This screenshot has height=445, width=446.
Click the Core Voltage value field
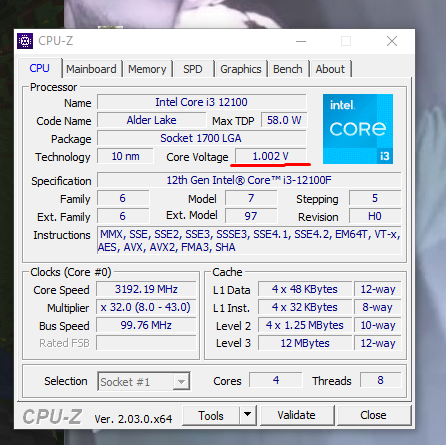tap(271, 156)
